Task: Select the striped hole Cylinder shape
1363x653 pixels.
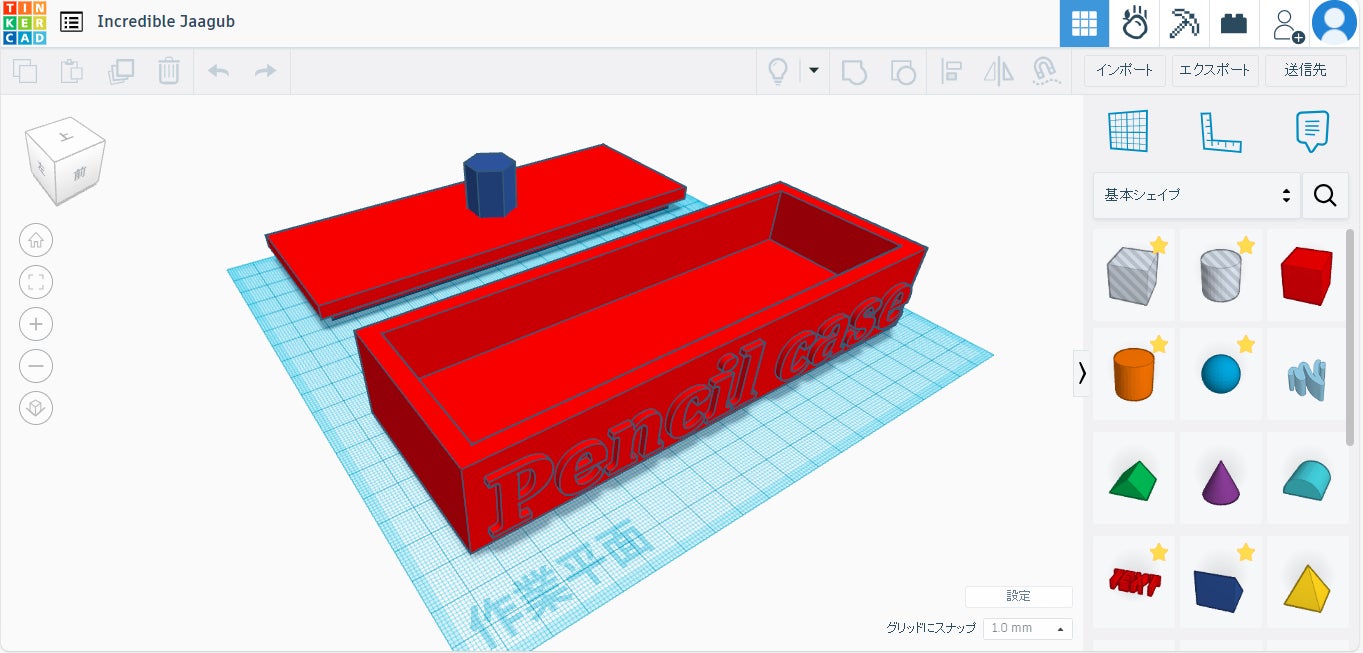Action: (x=1220, y=274)
